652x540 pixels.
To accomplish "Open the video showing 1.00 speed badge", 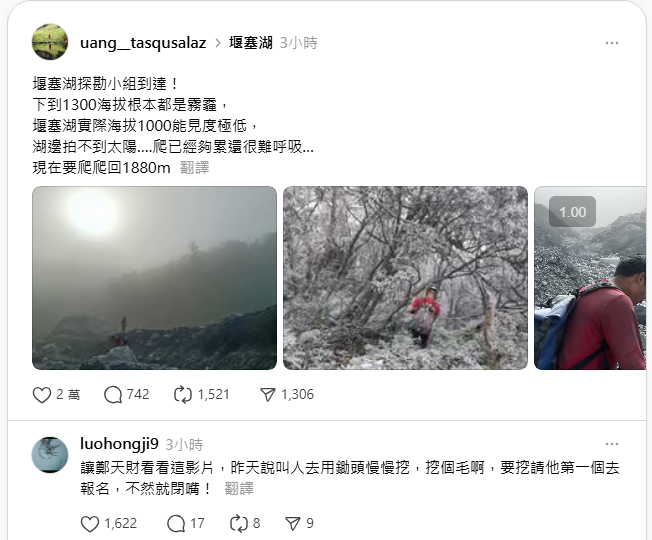I will click(590, 278).
